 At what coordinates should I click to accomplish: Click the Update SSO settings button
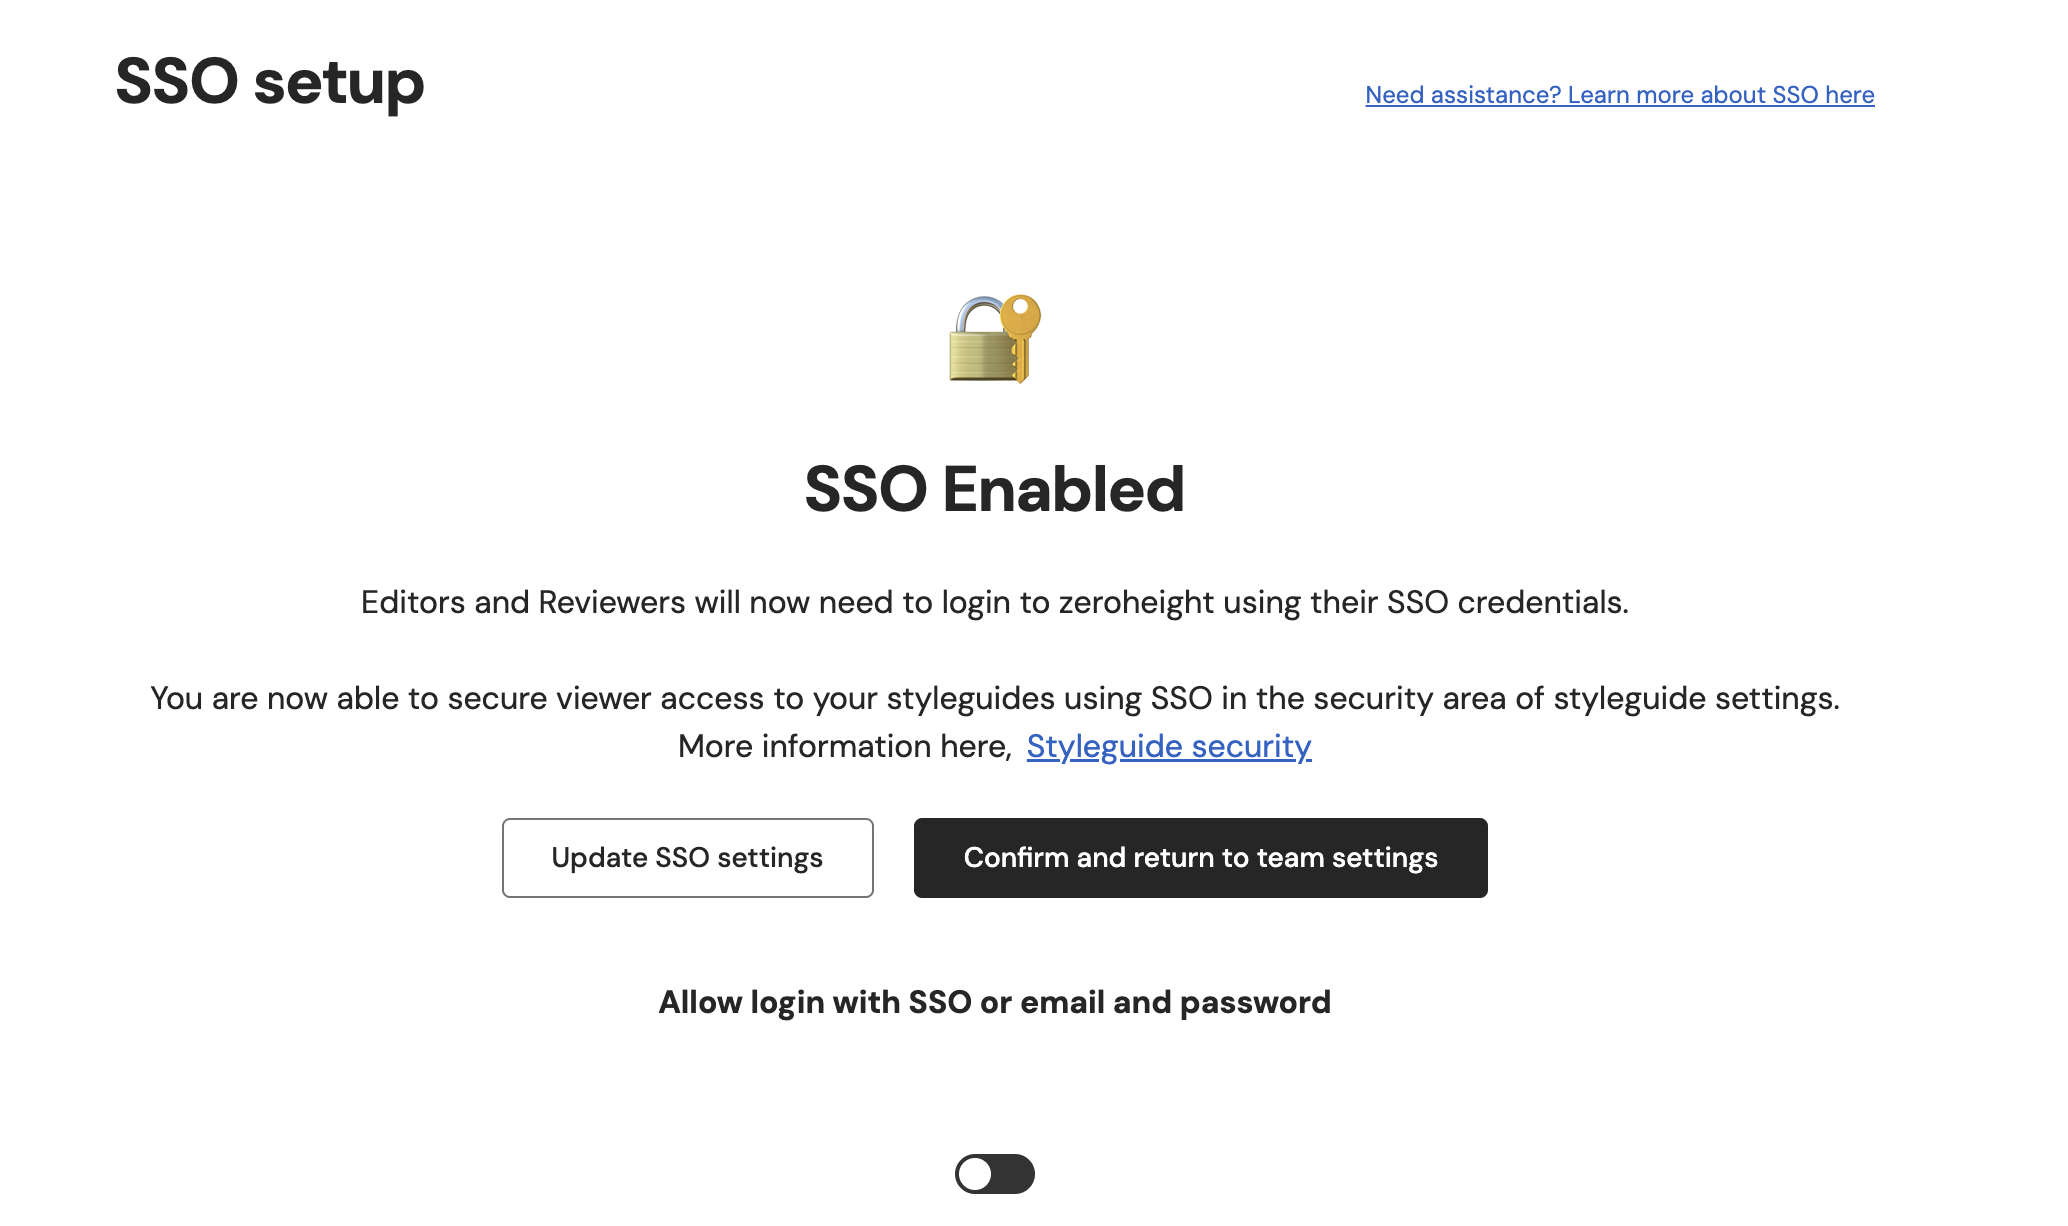[687, 858]
